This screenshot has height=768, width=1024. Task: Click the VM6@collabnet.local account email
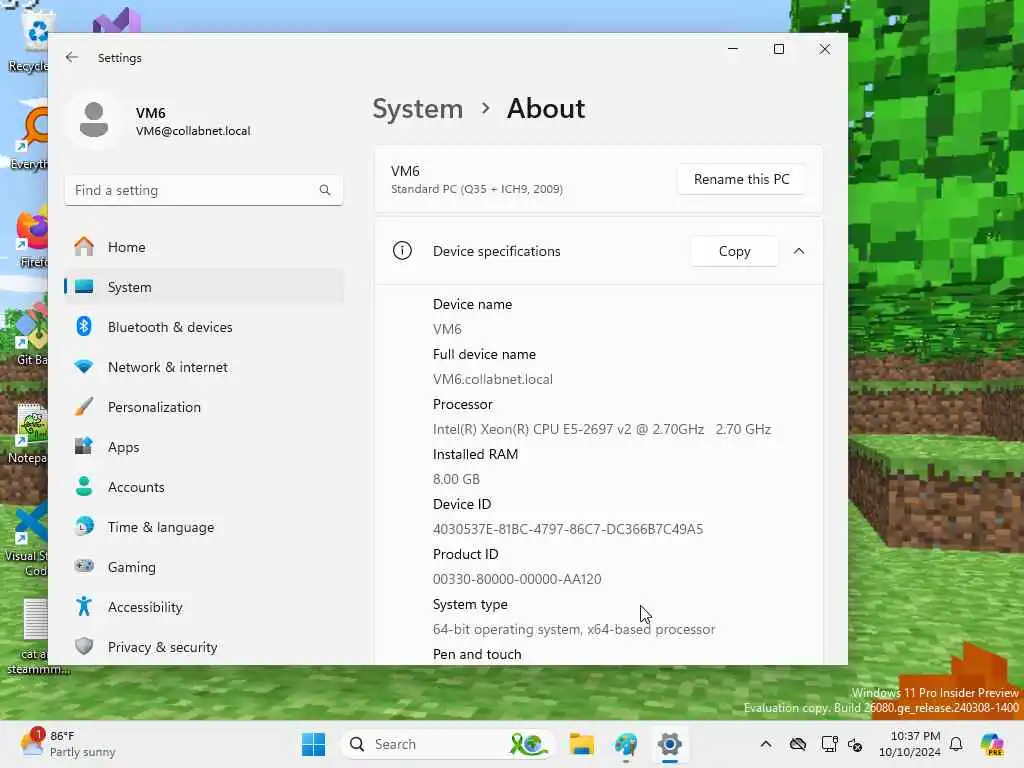[193, 131]
